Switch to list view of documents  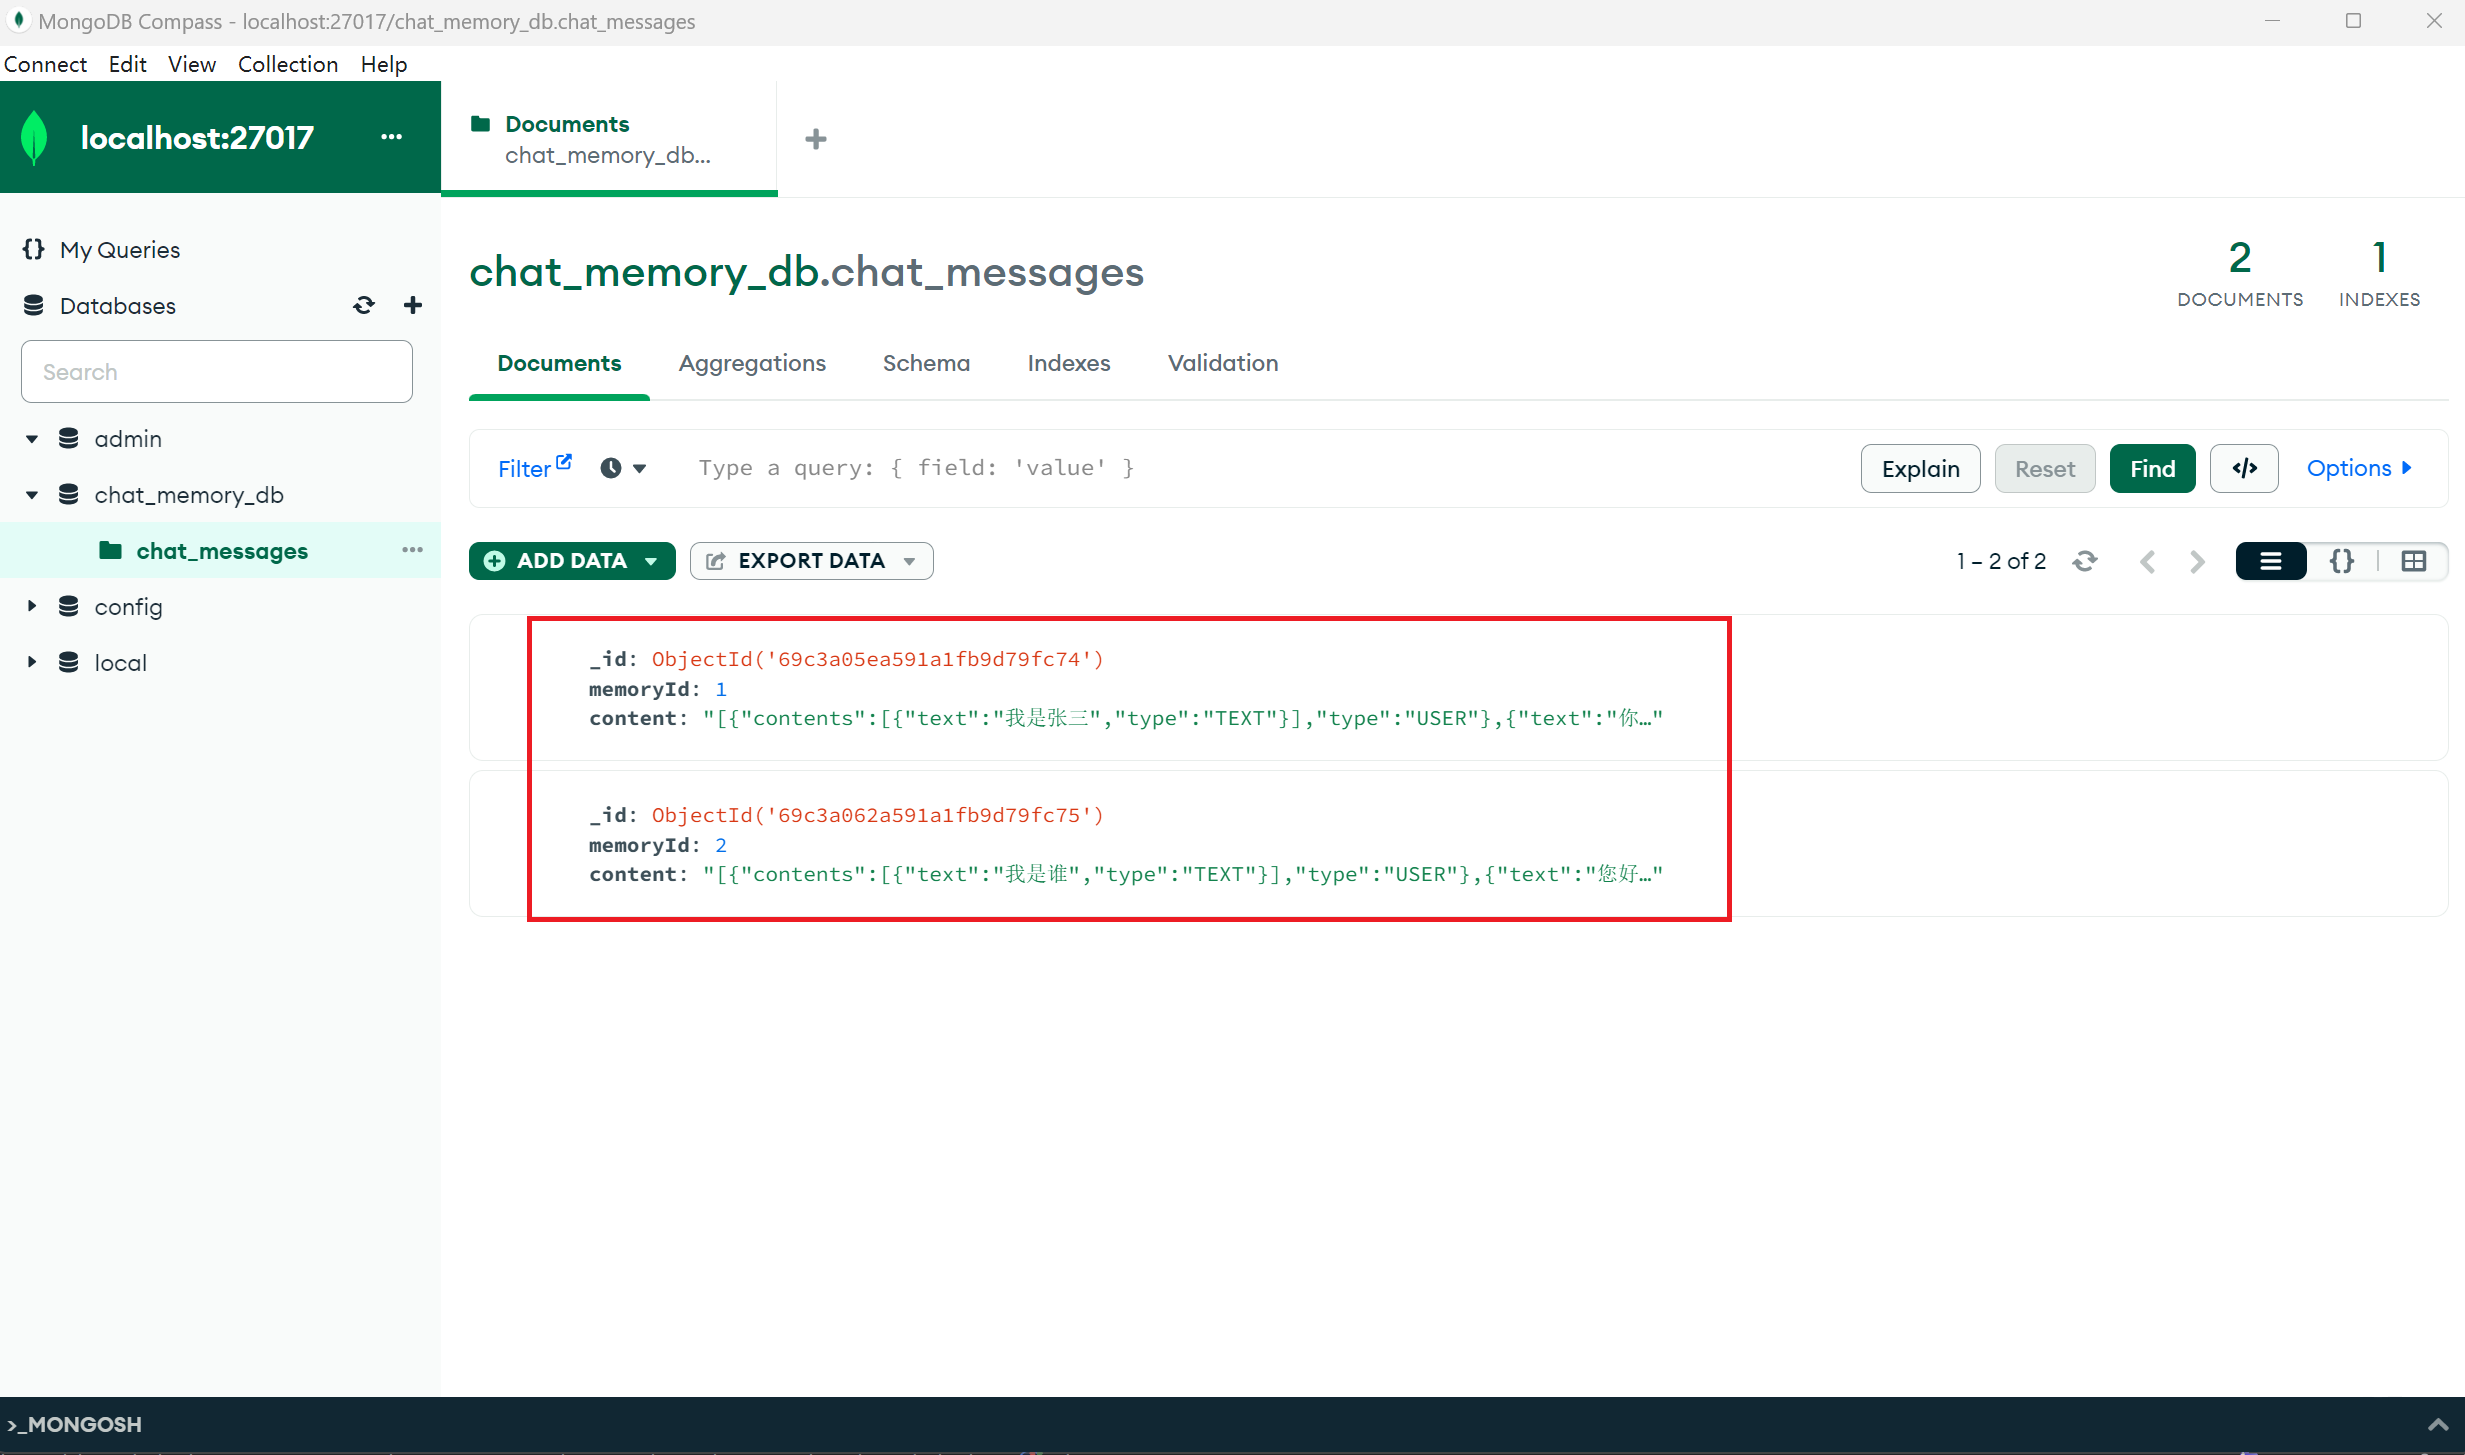2270,561
